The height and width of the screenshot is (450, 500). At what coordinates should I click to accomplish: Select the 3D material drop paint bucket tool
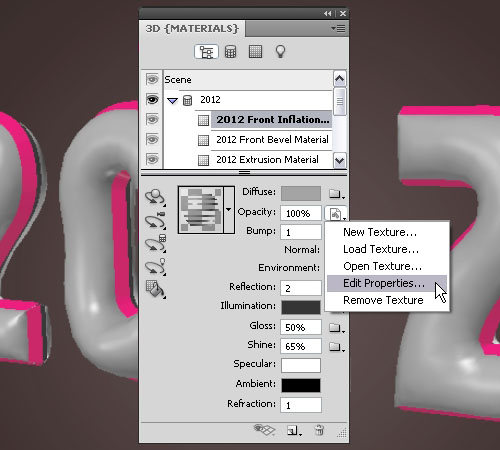pos(156,289)
